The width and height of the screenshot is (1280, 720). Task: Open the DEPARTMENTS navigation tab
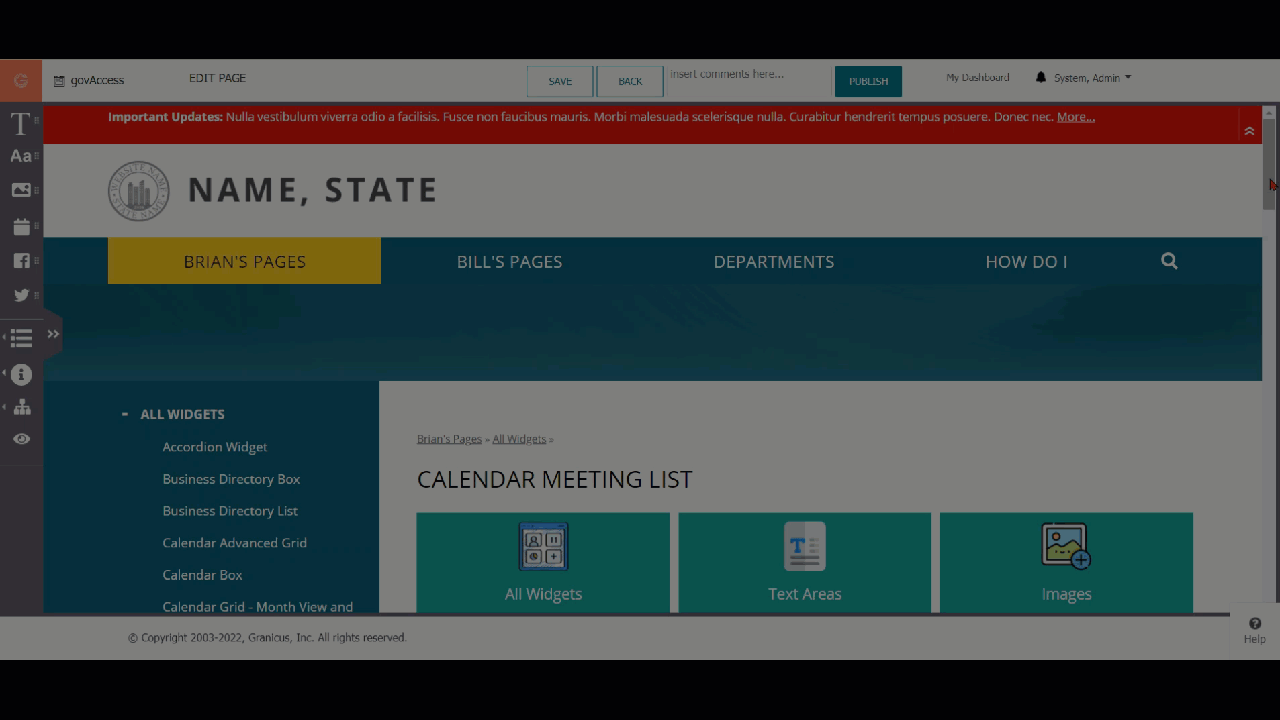(x=773, y=261)
